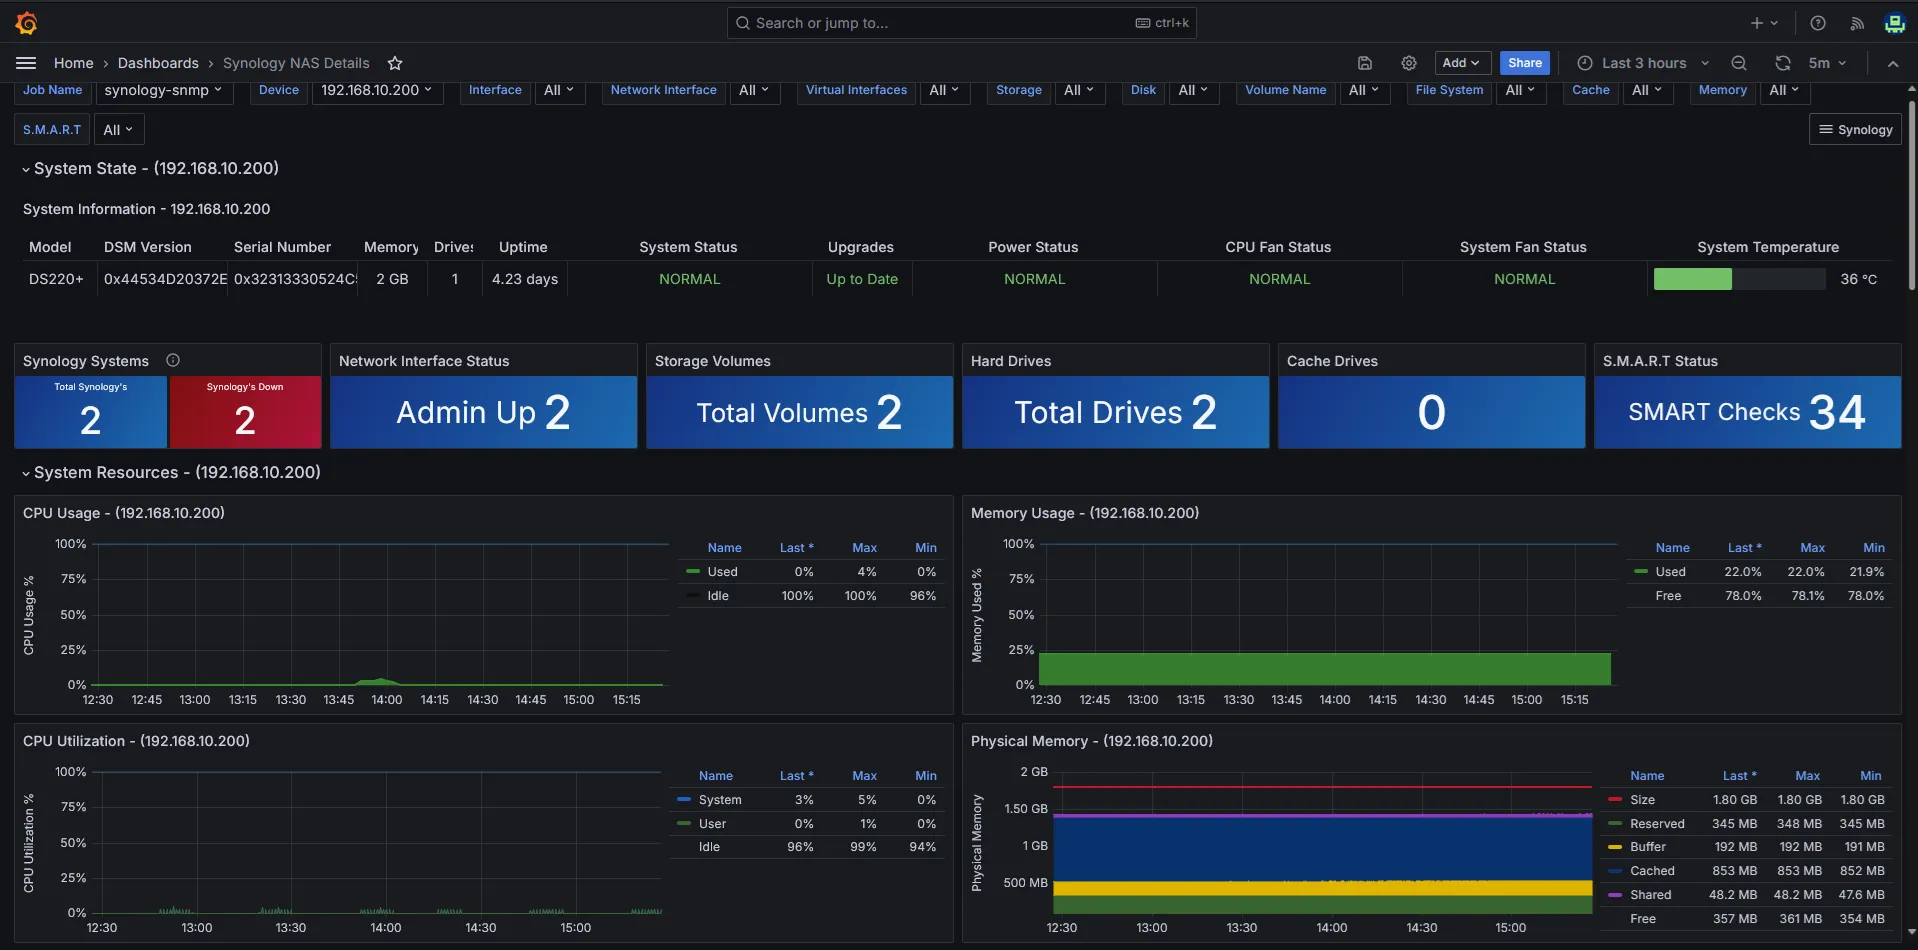
Task: Open the Last 3 hours time picker
Action: tap(1644, 63)
